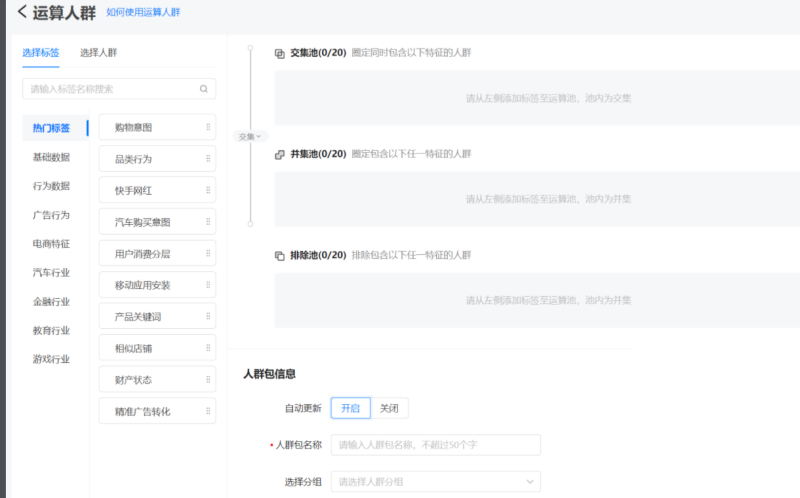The image size is (800, 498).
Task: Click the magnifier search icon
Action: [204, 89]
